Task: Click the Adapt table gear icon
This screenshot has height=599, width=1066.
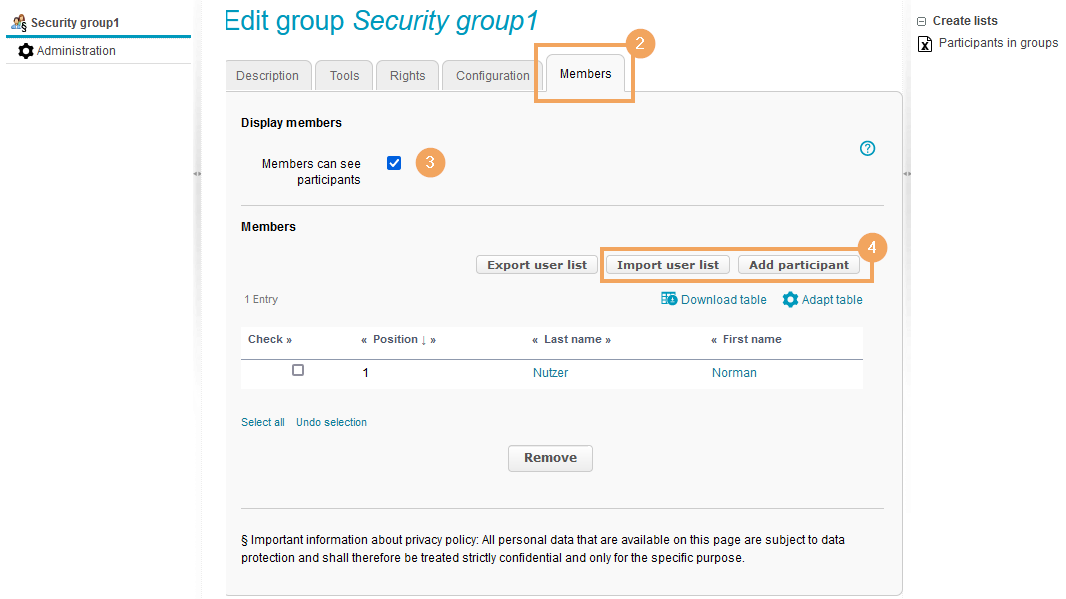Action: coord(790,300)
